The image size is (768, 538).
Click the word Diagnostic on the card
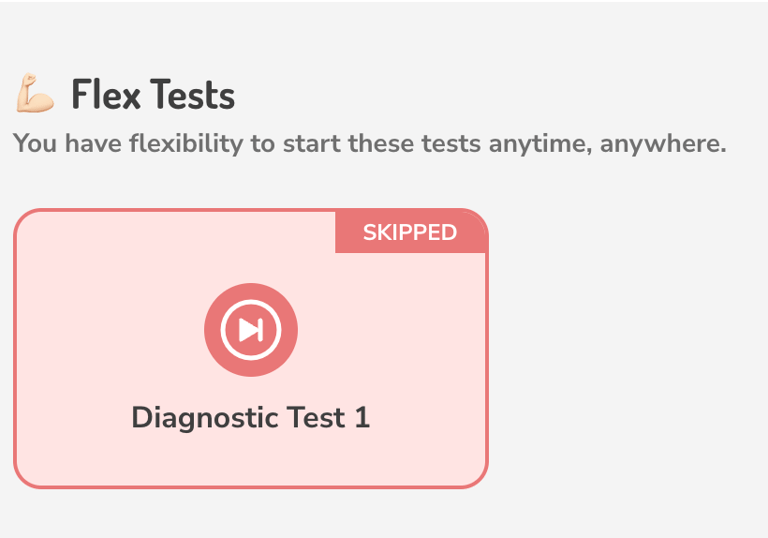(205, 418)
